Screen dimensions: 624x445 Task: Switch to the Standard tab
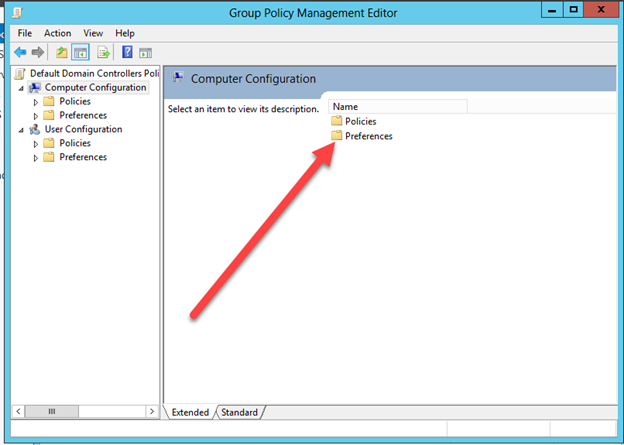[x=239, y=412]
